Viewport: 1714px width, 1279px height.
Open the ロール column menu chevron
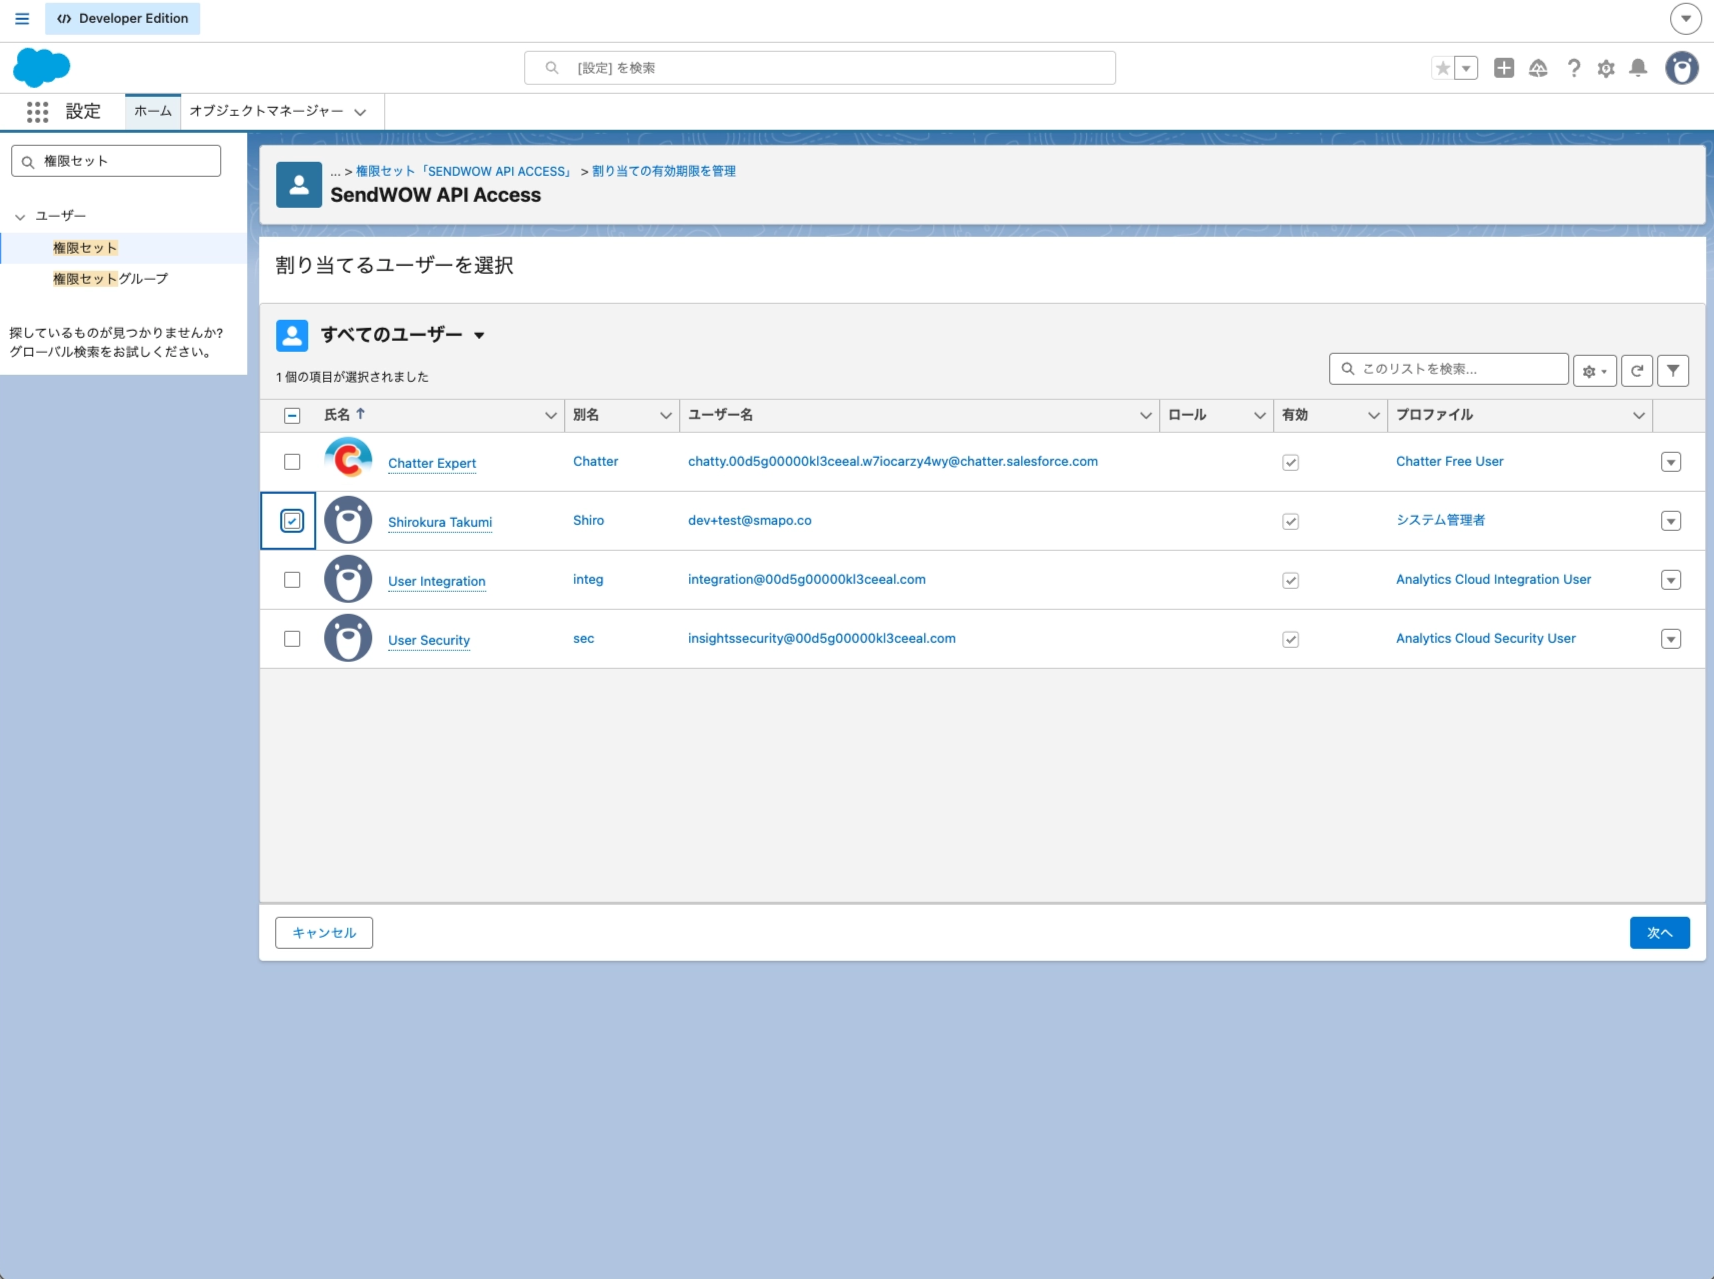click(x=1260, y=415)
